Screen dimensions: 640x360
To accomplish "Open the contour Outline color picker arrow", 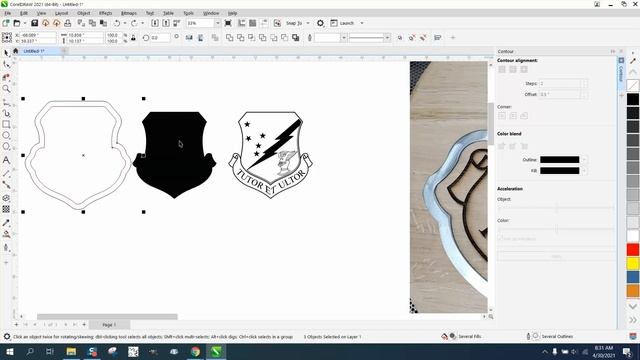I will click(x=584, y=160).
